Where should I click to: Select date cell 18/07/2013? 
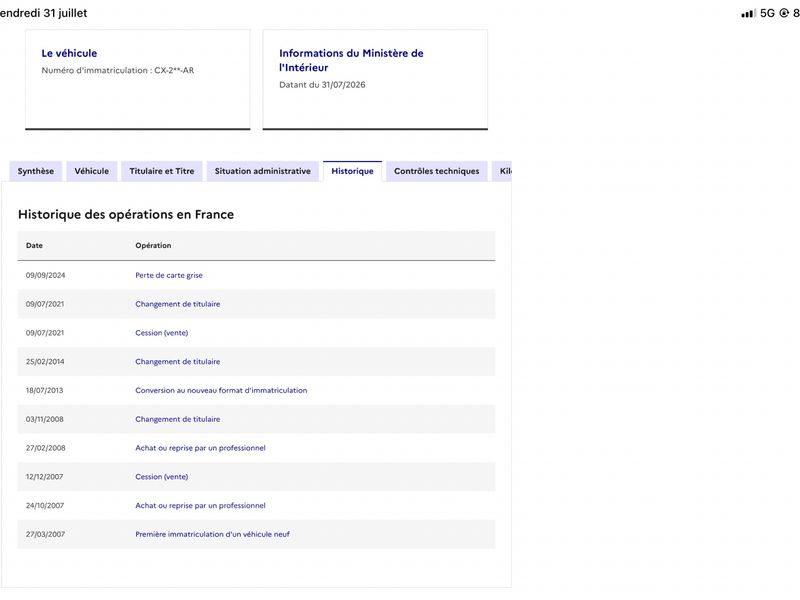click(44, 390)
